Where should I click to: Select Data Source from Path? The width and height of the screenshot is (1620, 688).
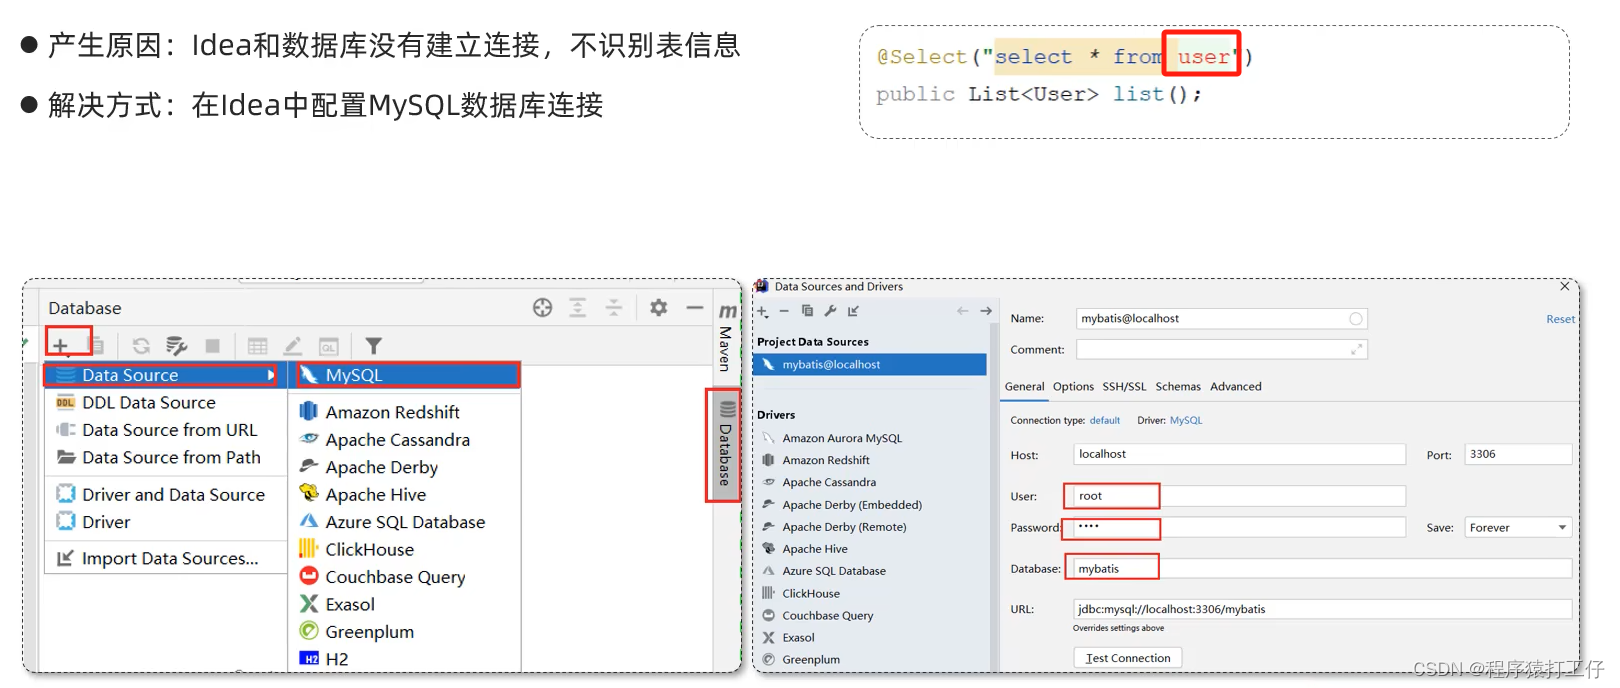point(164,457)
